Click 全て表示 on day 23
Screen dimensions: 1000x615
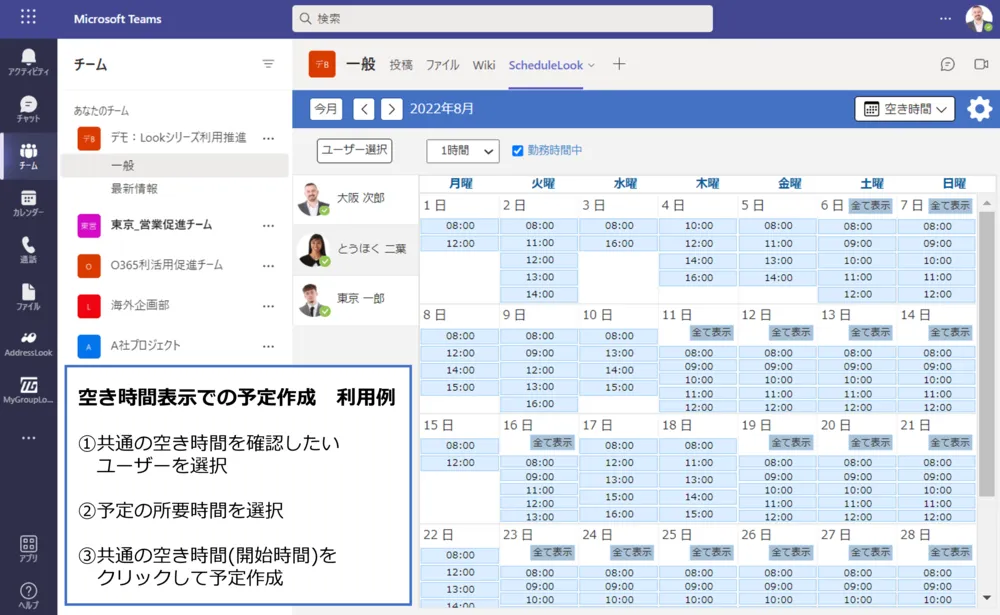[x=553, y=552]
